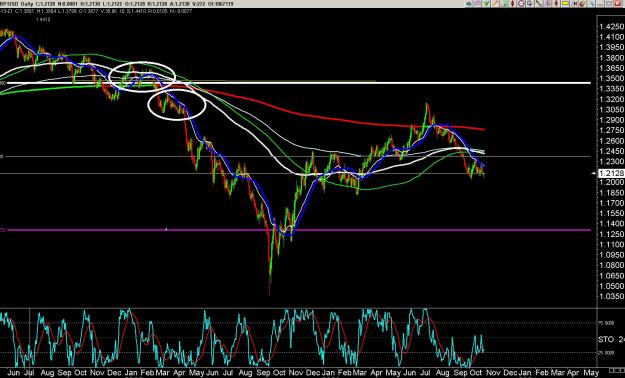Viewport: 625px width, 378px height.
Task: Click the 1.1700 price axis label
Action: tap(611, 203)
